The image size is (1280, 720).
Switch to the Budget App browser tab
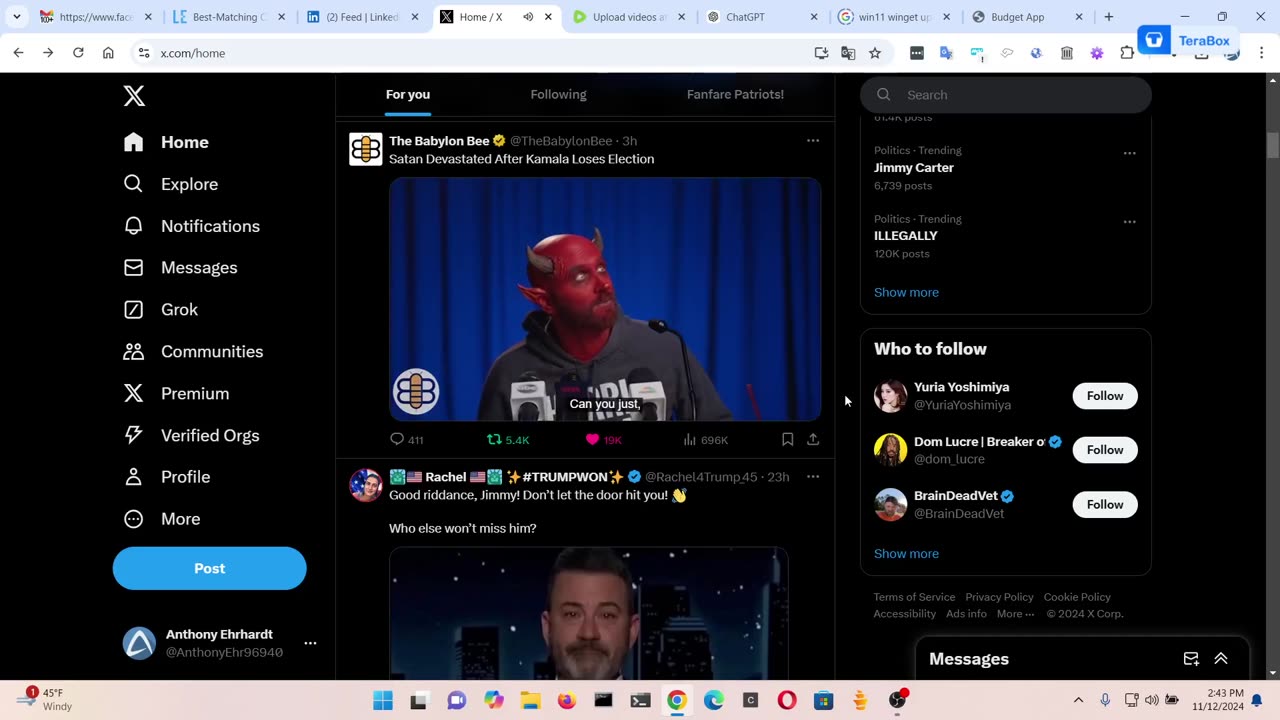click(1027, 17)
